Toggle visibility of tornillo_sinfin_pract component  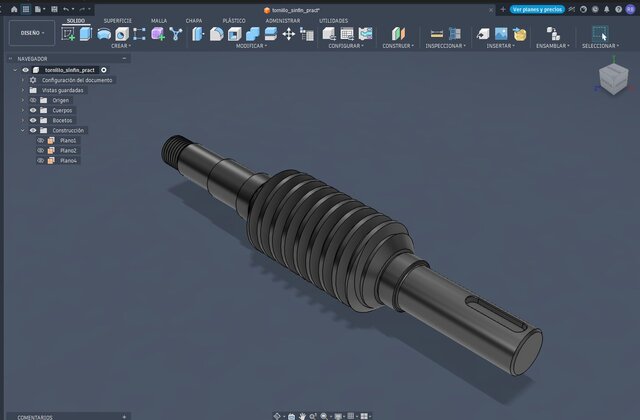(x=26, y=70)
